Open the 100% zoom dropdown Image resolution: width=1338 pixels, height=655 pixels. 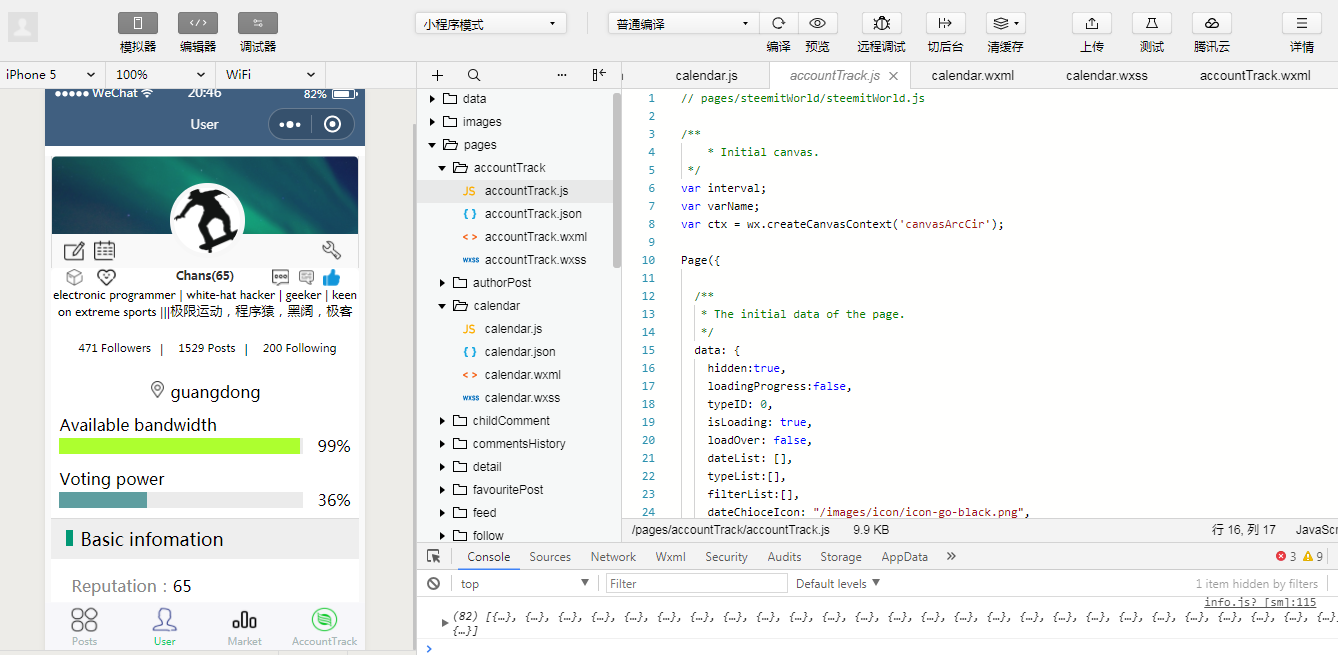[x=160, y=75]
